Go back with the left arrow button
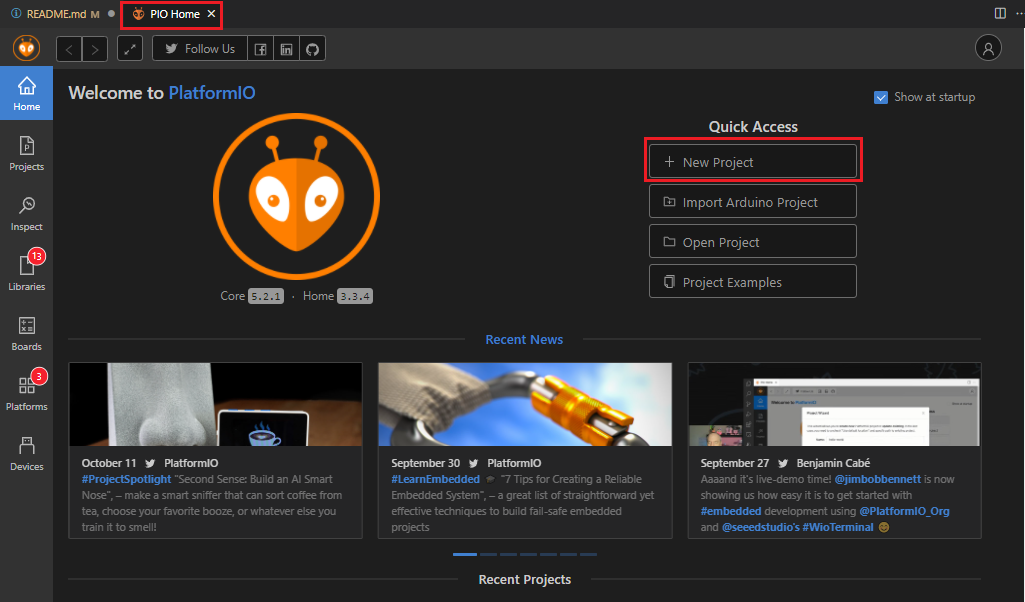1025x602 pixels. [x=69, y=49]
